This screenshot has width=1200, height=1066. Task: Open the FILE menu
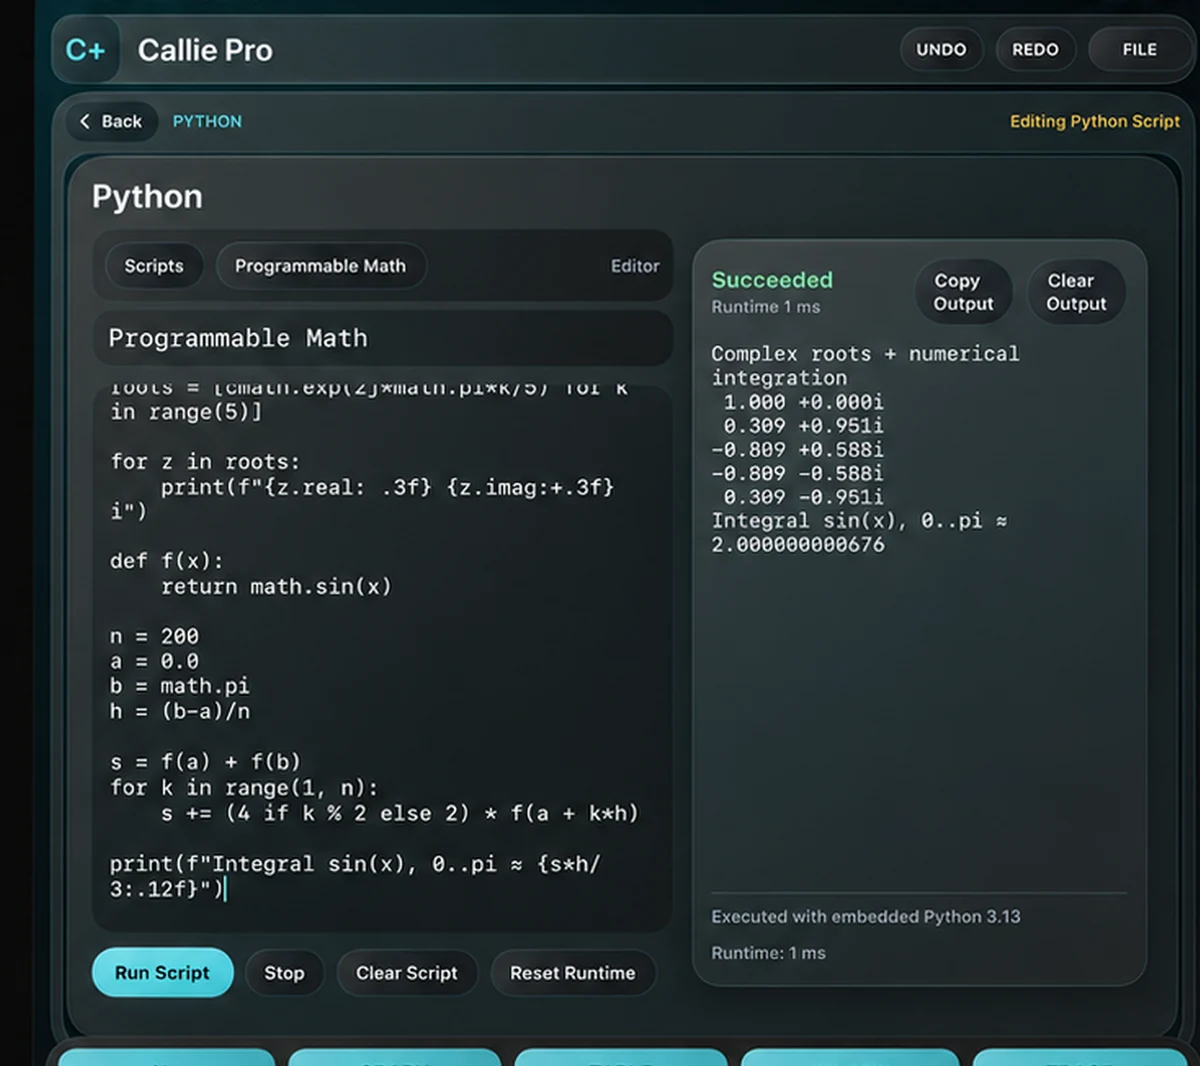coord(1139,50)
